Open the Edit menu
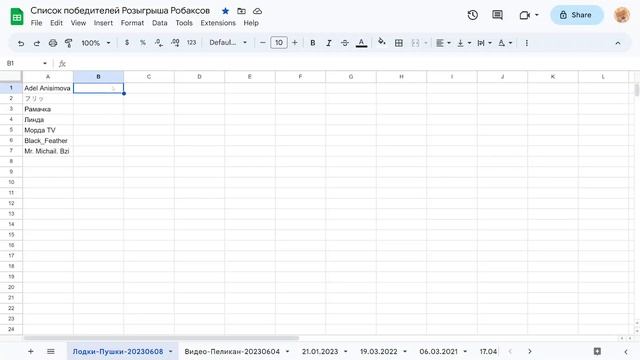The image size is (640, 360). [x=56, y=23]
